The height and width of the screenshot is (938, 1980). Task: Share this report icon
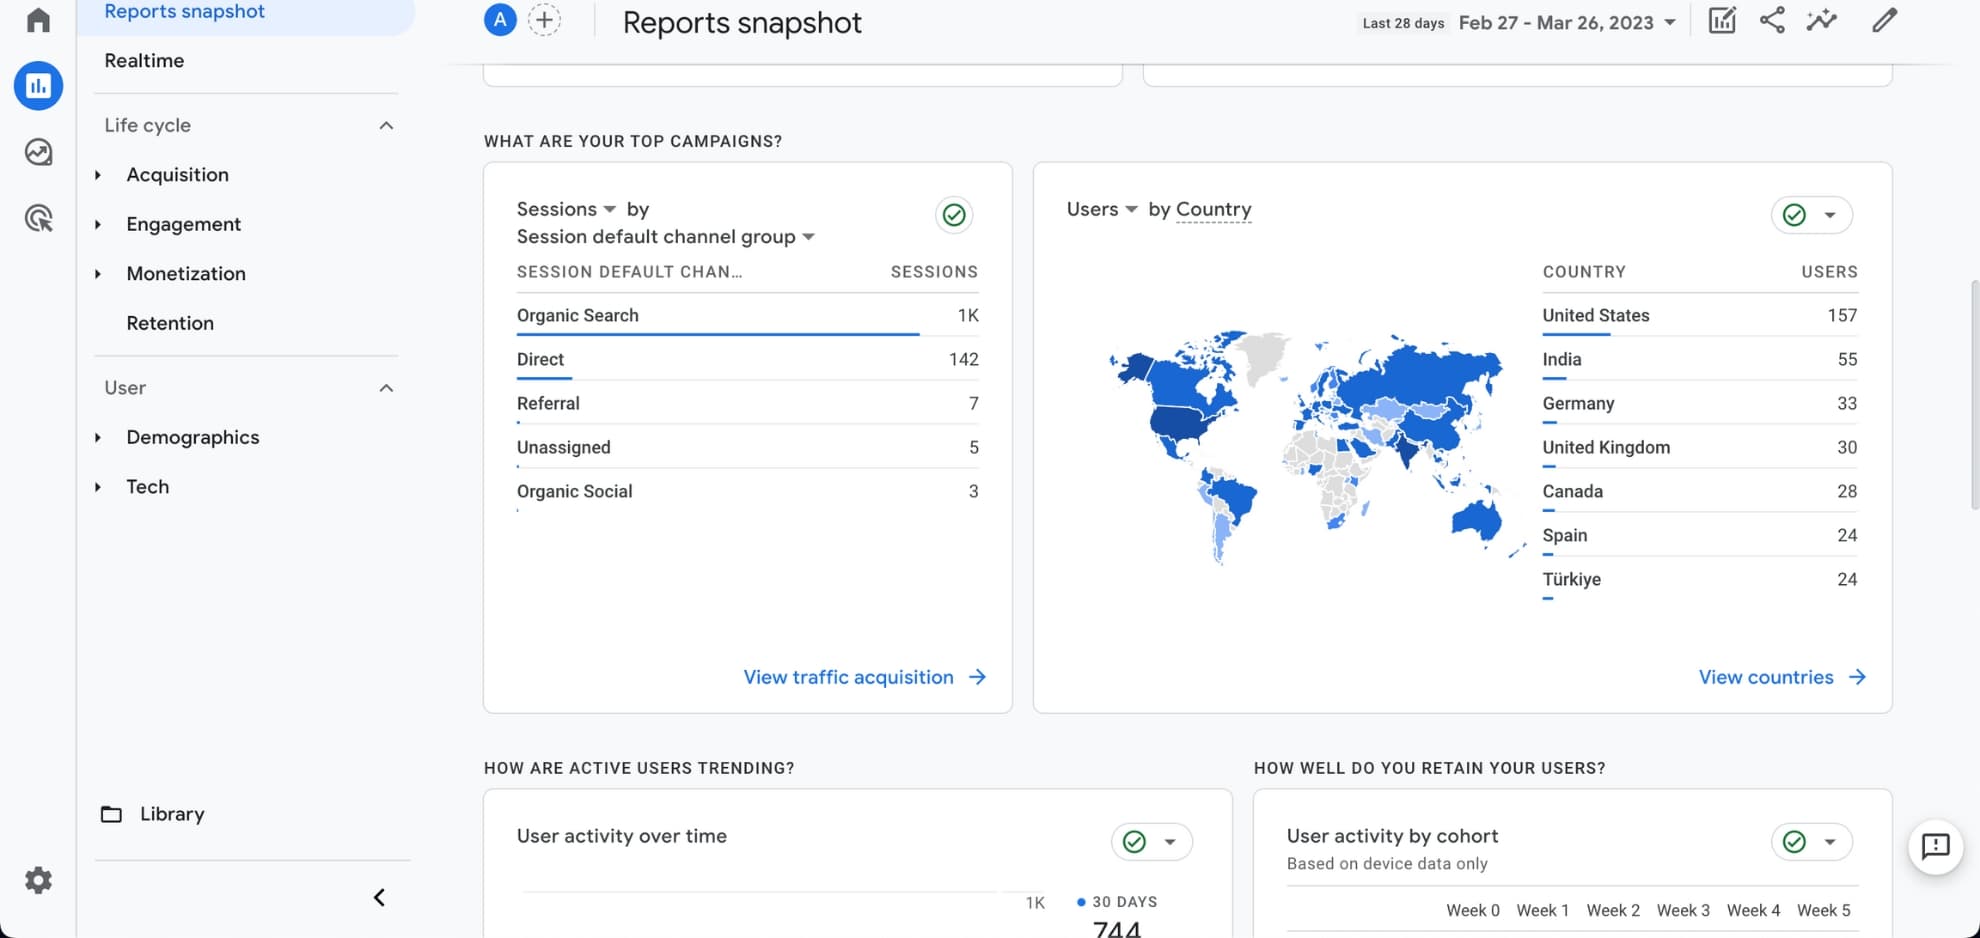[x=1772, y=20]
